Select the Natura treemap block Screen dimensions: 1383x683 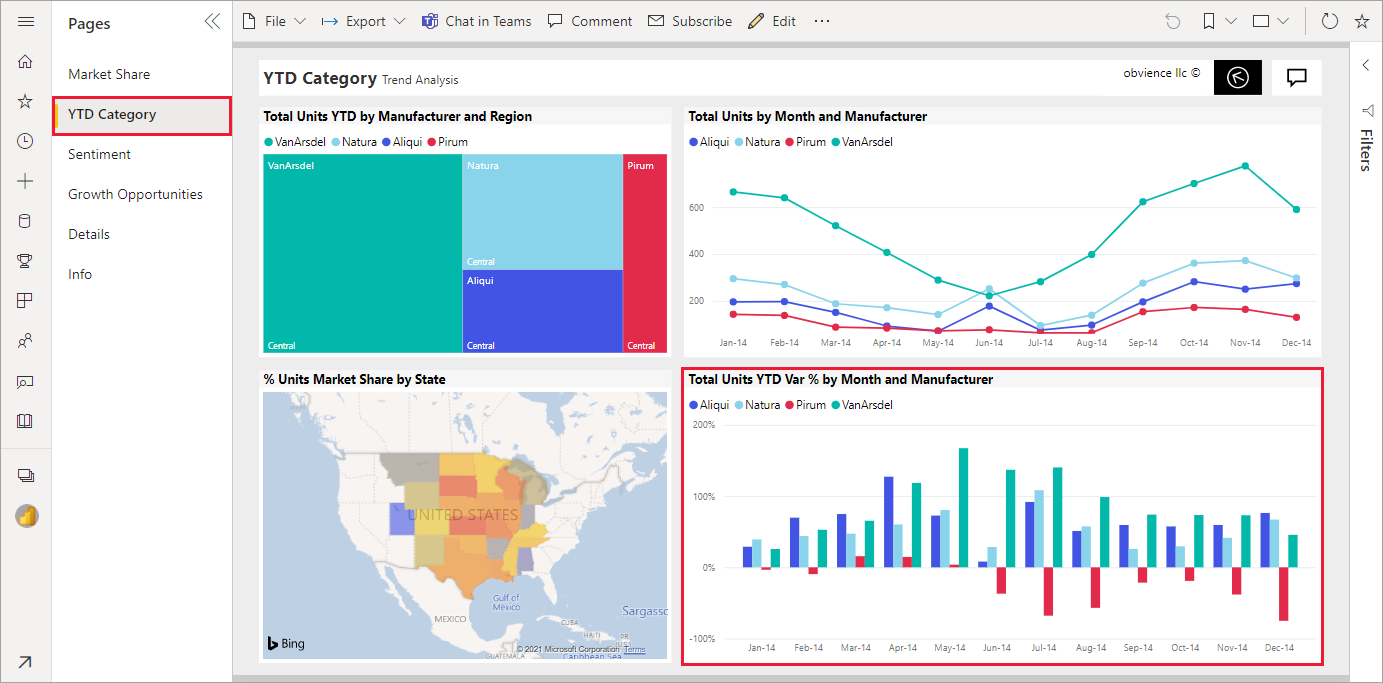542,212
